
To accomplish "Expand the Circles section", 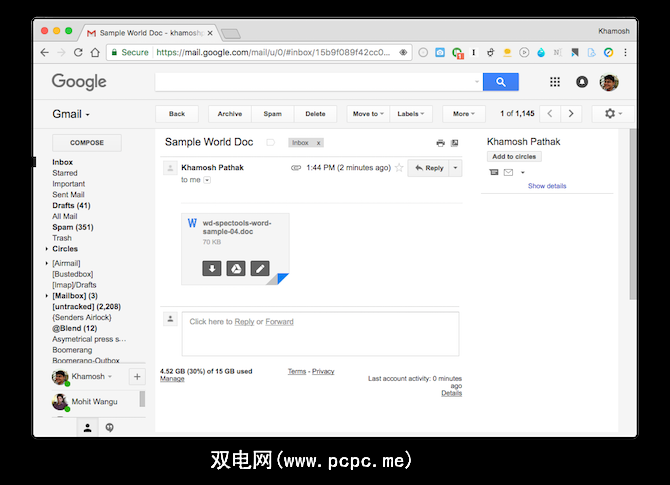I will coord(47,249).
